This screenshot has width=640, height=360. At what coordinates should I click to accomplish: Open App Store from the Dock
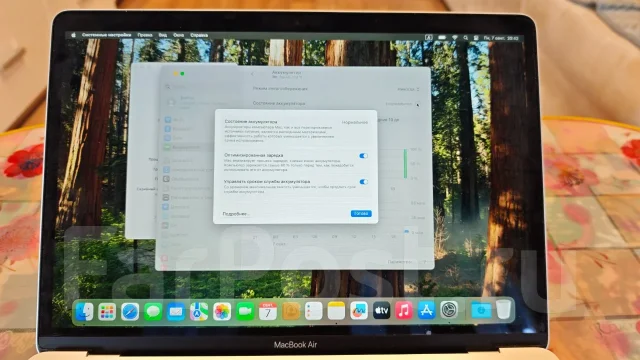coord(426,311)
